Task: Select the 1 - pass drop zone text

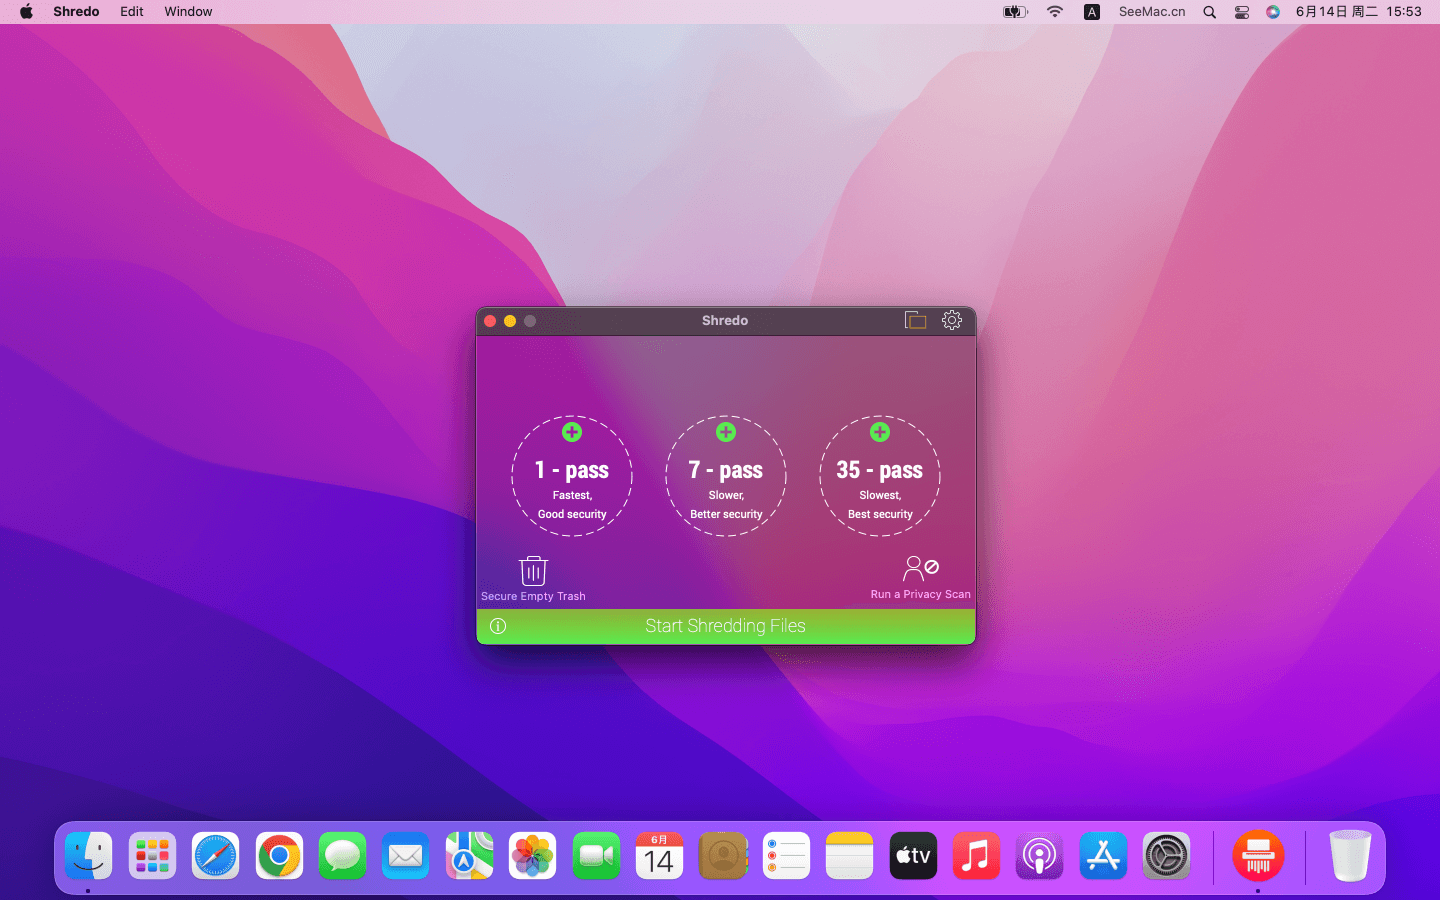Action: (572, 470)
